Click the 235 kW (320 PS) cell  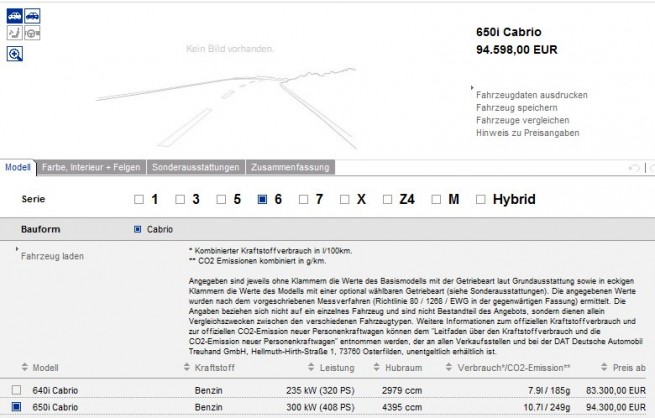(320, 390)
